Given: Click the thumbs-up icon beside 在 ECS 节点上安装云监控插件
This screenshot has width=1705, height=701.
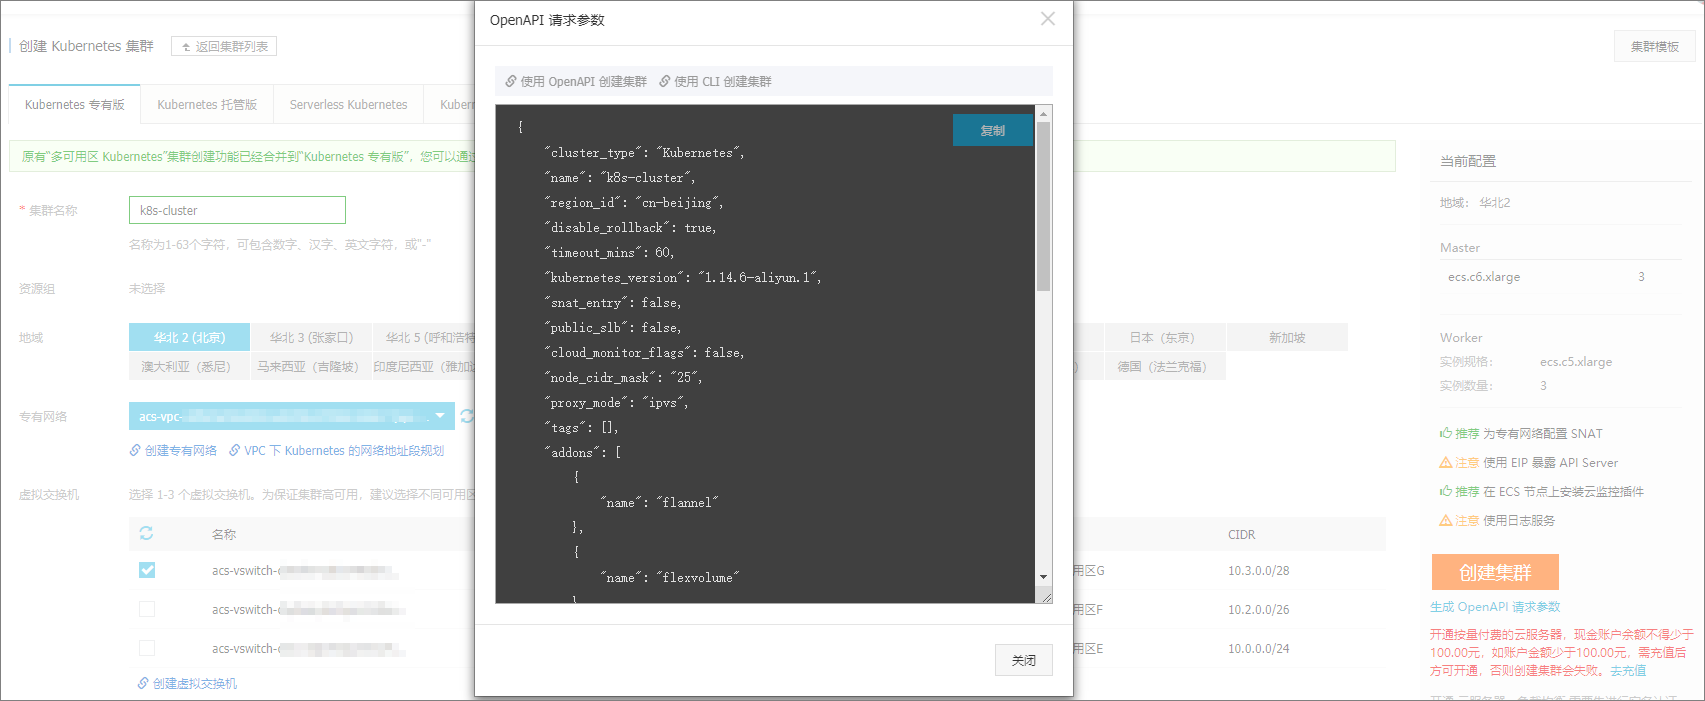Looking at the screenshot, I should [x=1446, y=491].
